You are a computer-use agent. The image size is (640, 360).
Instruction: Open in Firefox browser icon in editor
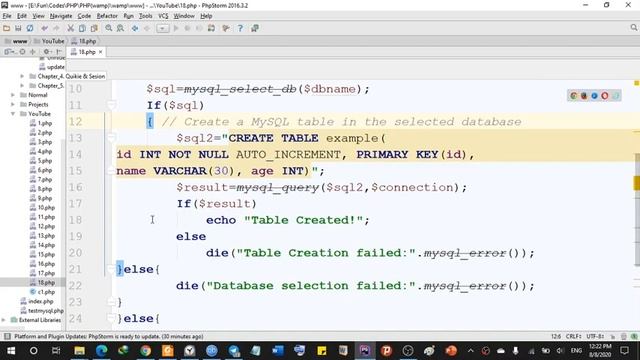[x=584, y=96]
